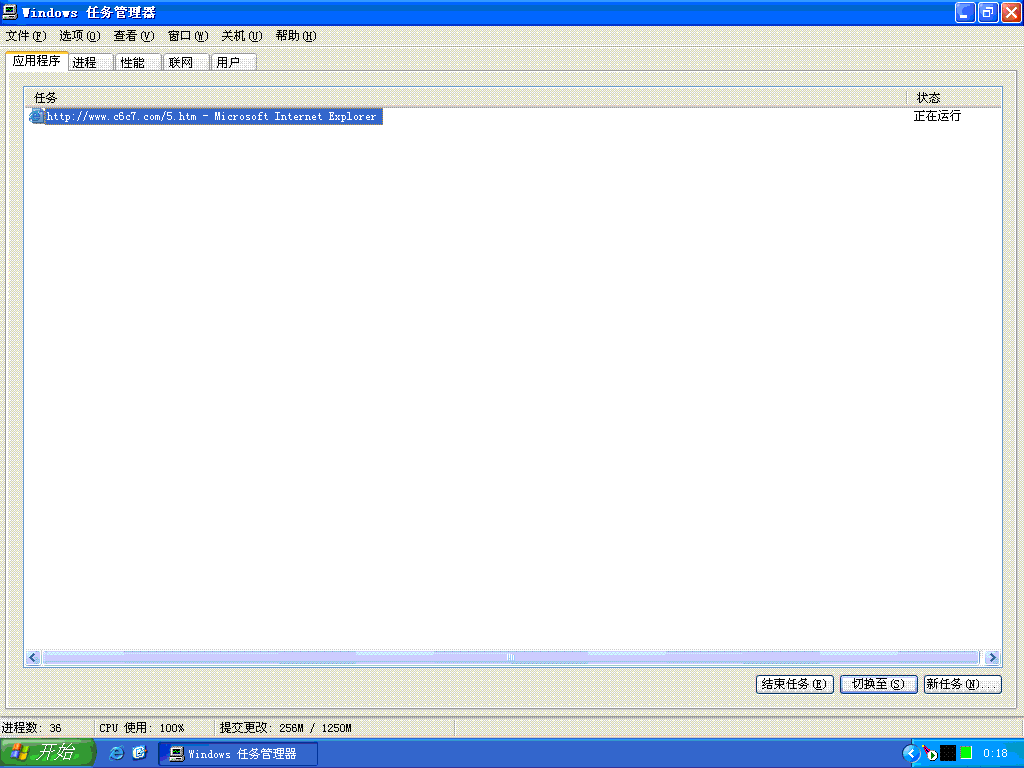Image resolution: width=1024 pixels, height=768 pixels.
Task: Open the 文件(F) menu
Action: (x=26, y=36)
